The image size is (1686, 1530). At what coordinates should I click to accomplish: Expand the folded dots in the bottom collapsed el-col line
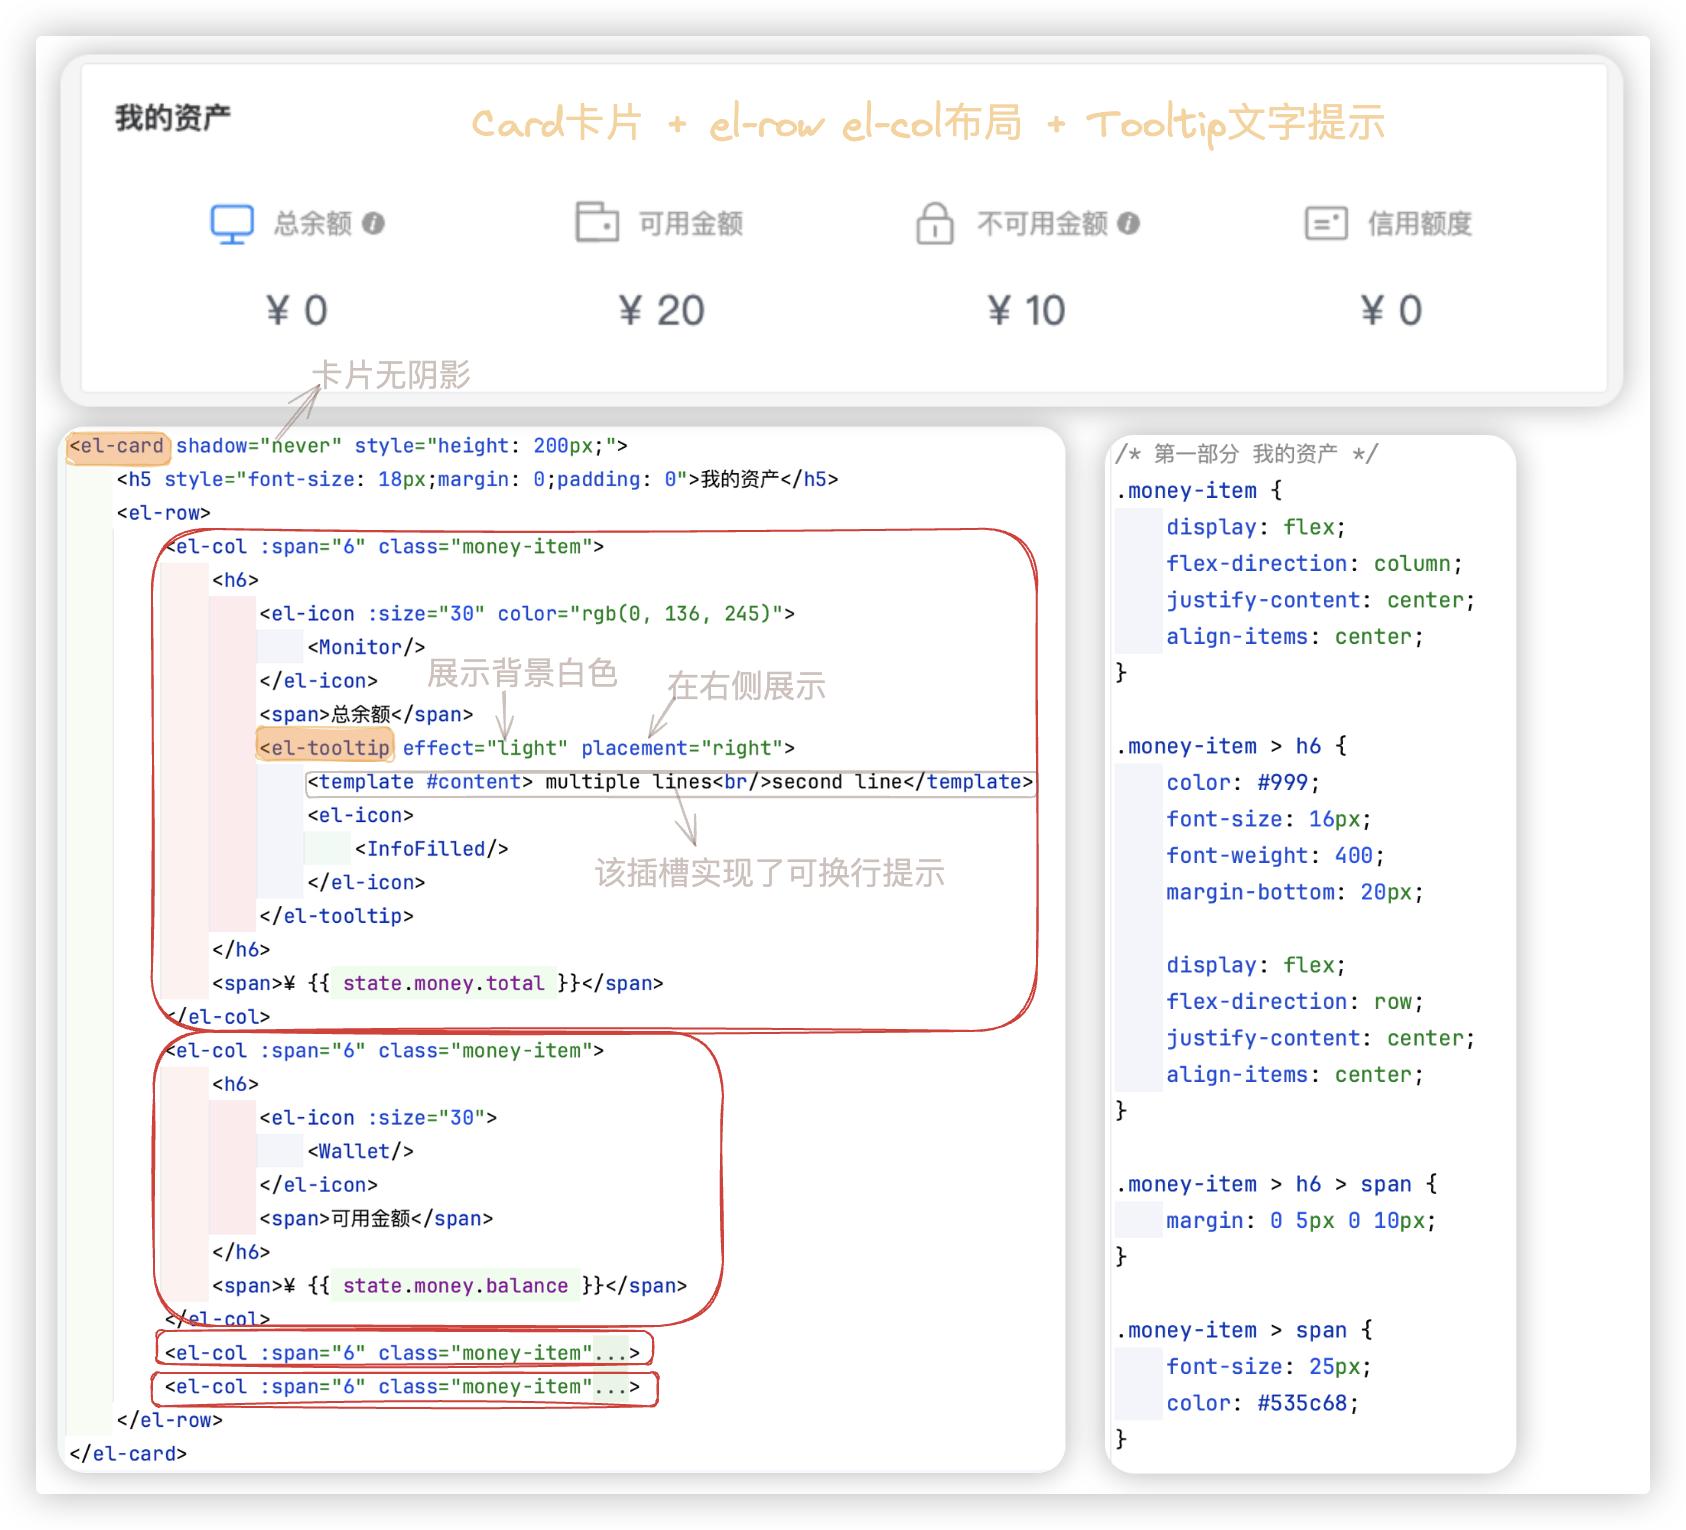(x=610, y=1387)
